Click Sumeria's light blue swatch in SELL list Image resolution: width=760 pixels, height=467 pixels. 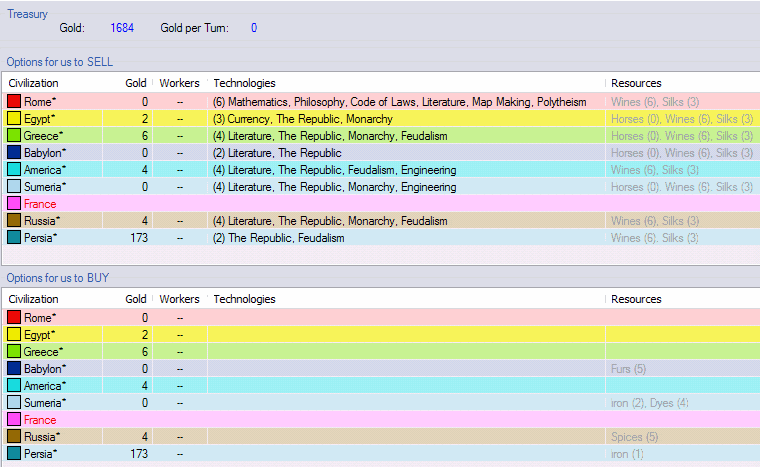[14, 186]
